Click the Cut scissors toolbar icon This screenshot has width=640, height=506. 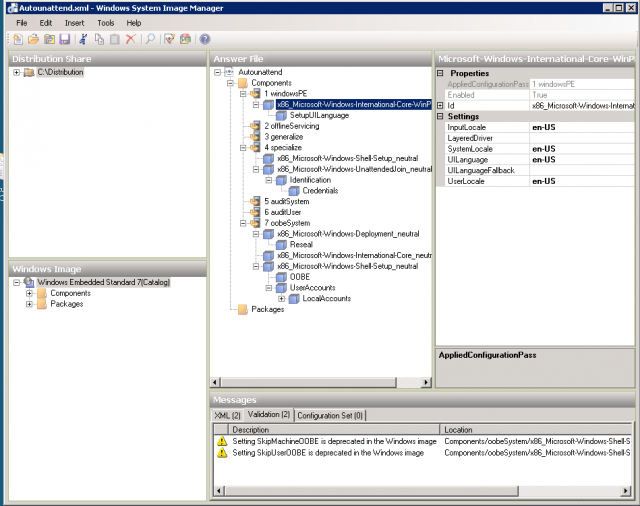click(x=83, y=39)
